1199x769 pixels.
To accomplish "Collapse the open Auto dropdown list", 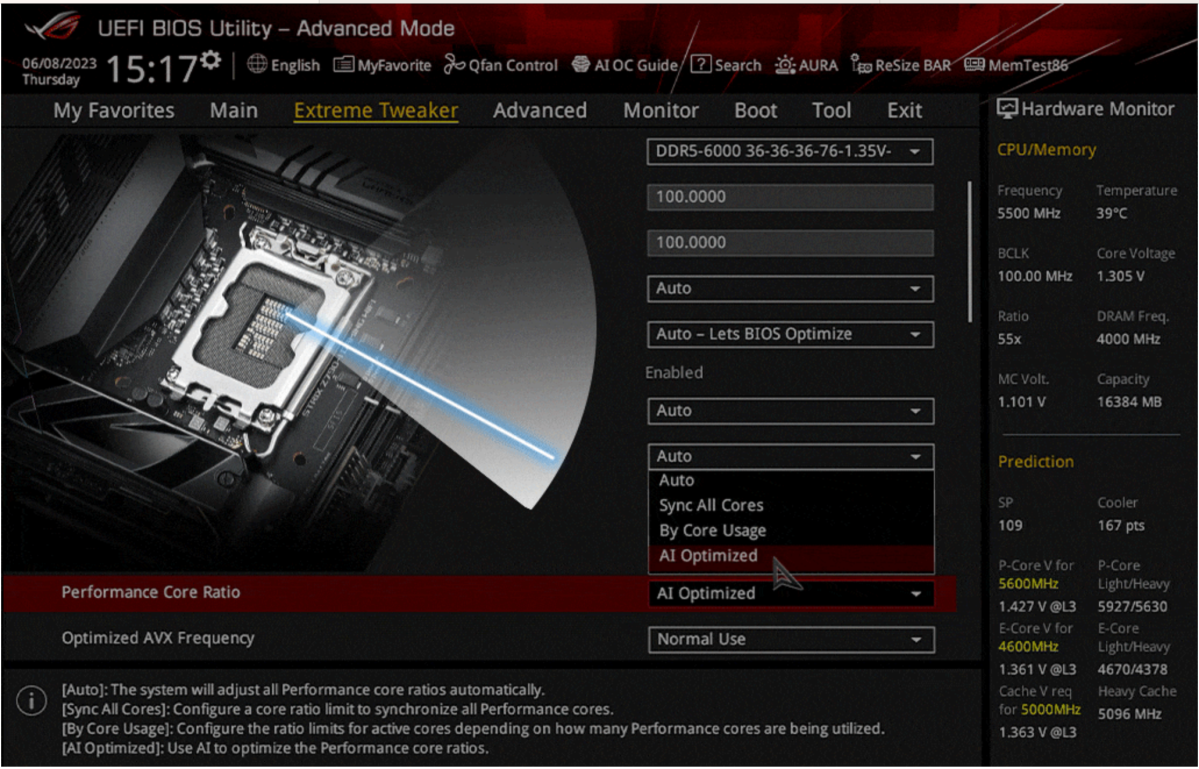I will click(x=790, y=456).
